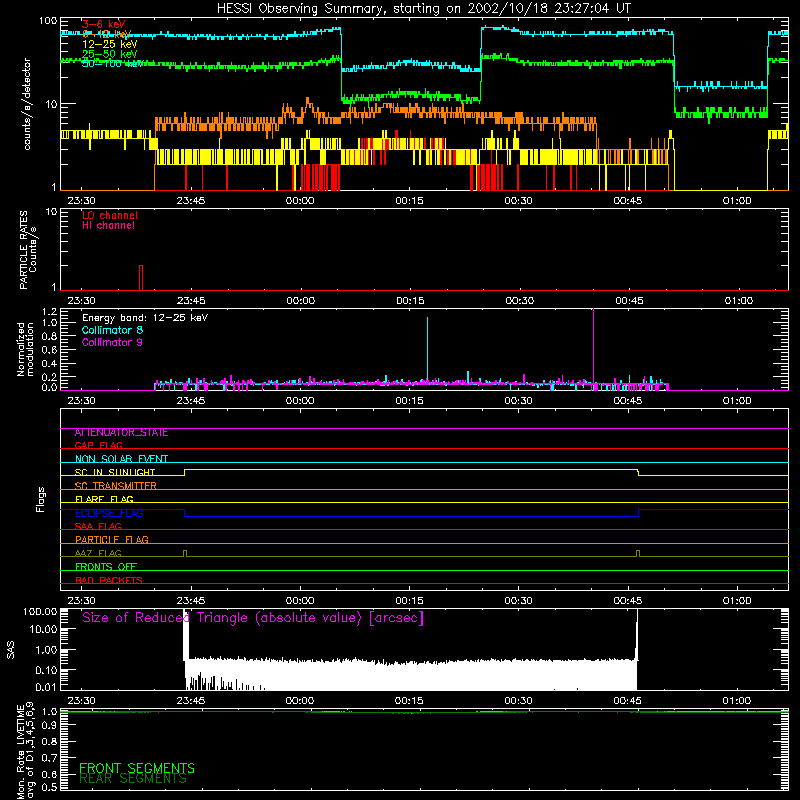Click the Flags panel axis label
The width and height of the screenshot is (800, 800).
(41, 499)
